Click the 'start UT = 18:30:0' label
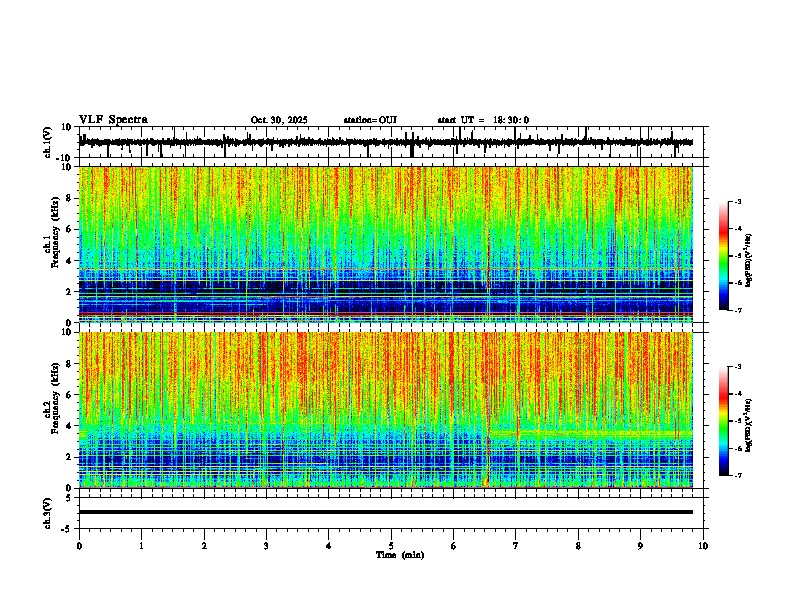 pyautogui.click(x=483, y=120)
